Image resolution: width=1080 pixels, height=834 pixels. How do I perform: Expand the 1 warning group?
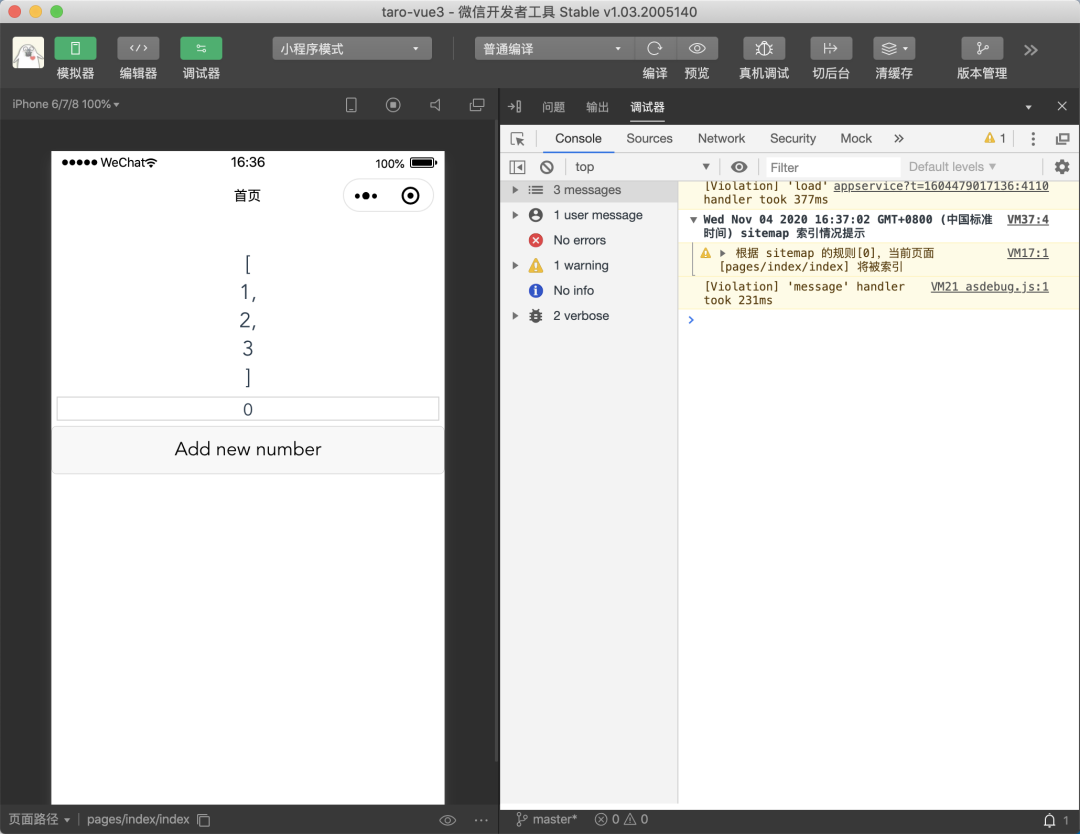pos(515,265)
